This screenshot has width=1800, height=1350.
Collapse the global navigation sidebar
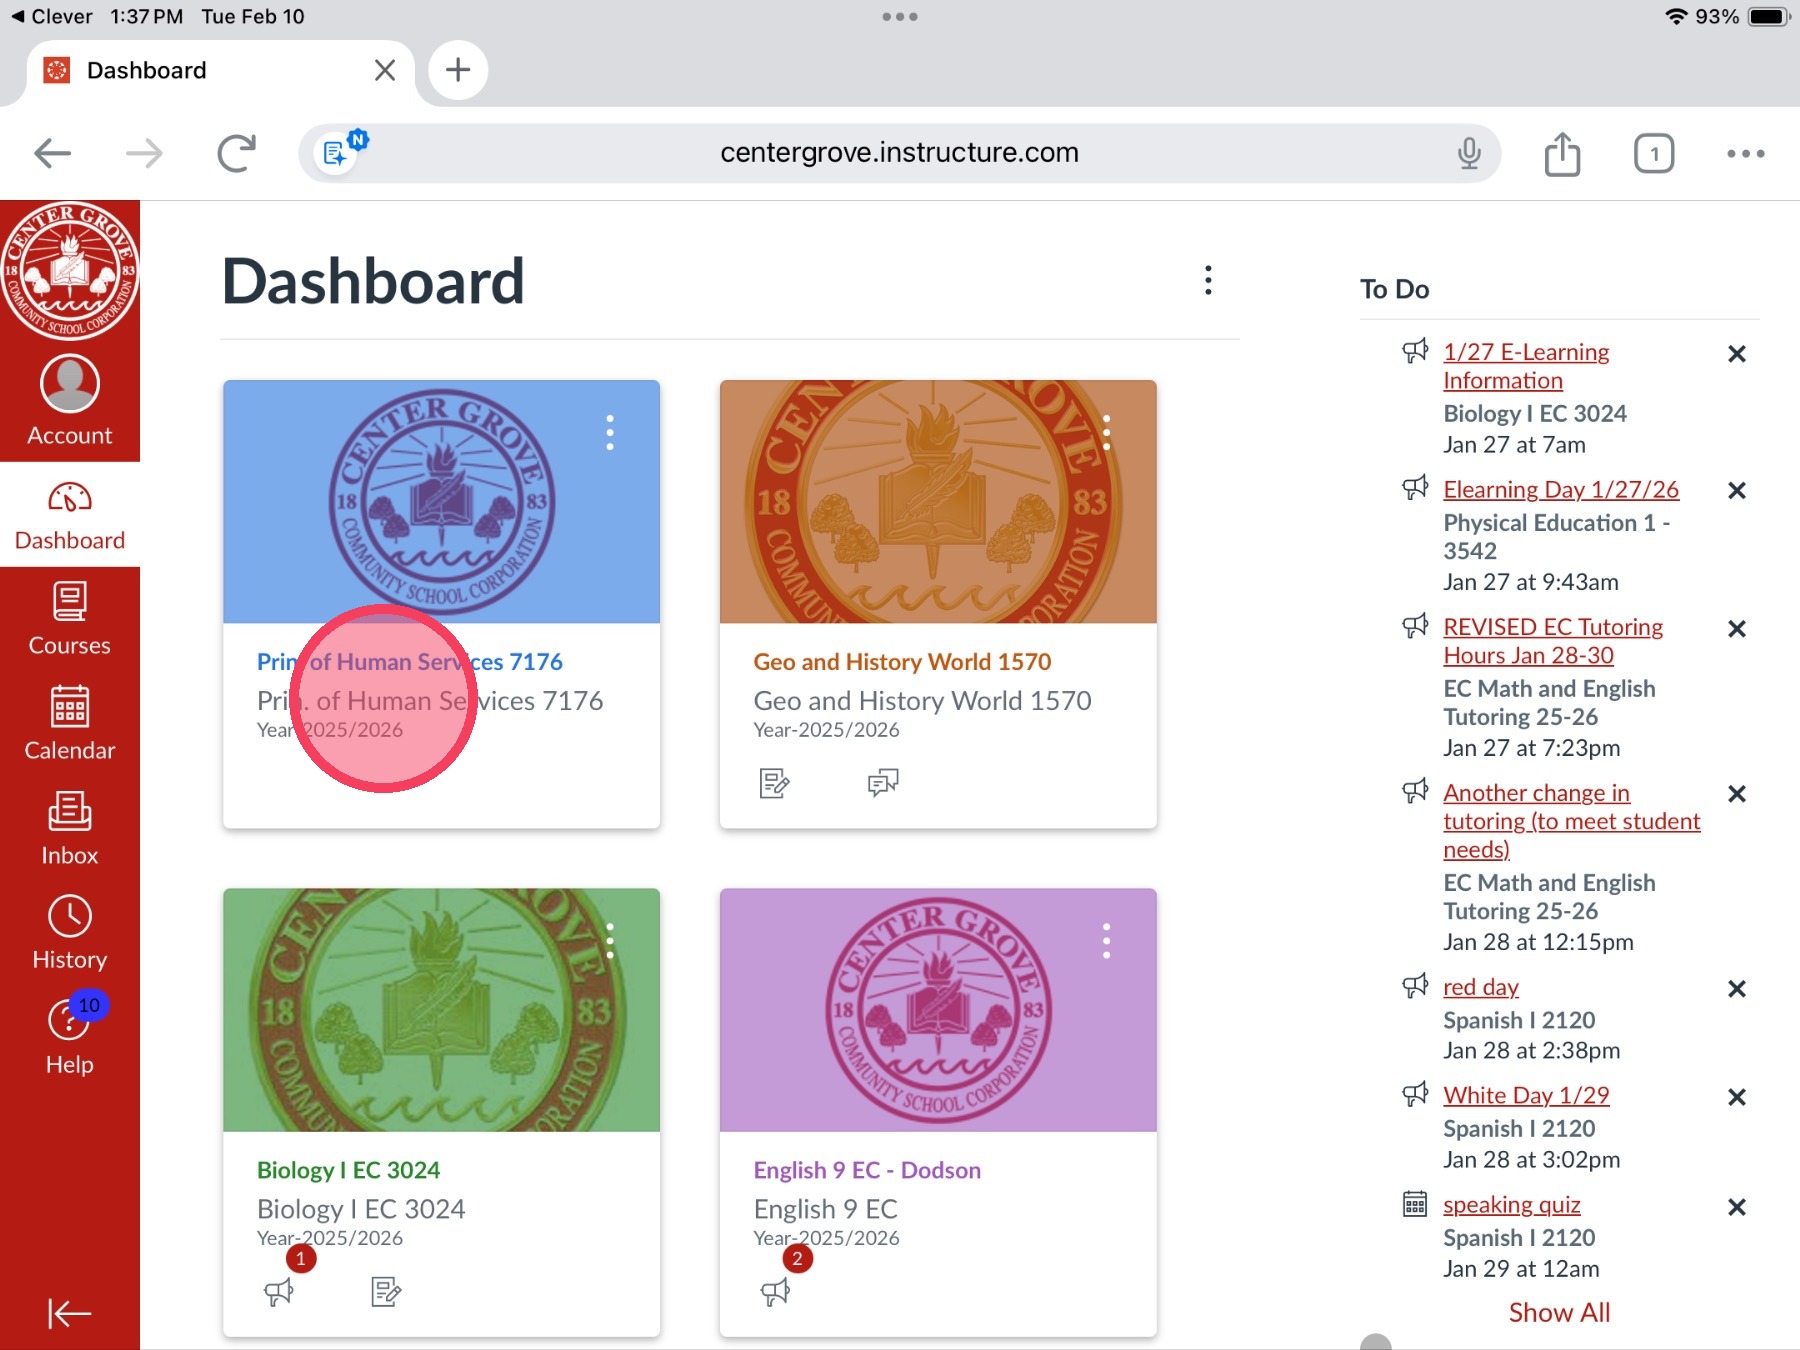coord(70,1313)
